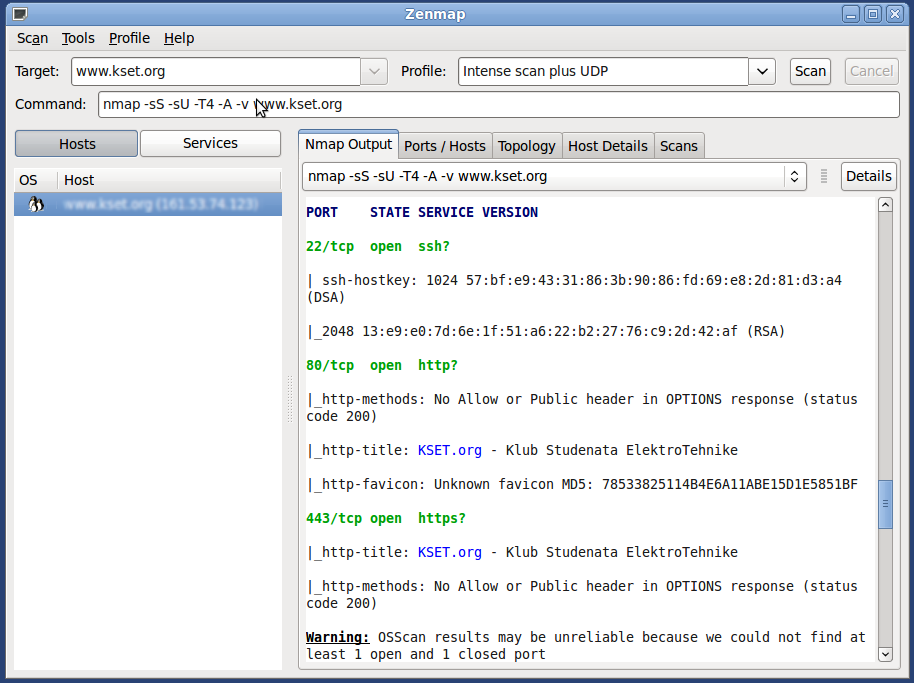Sort host list by OS column header
The image size is (914, 683).
[x=35, y=180]
